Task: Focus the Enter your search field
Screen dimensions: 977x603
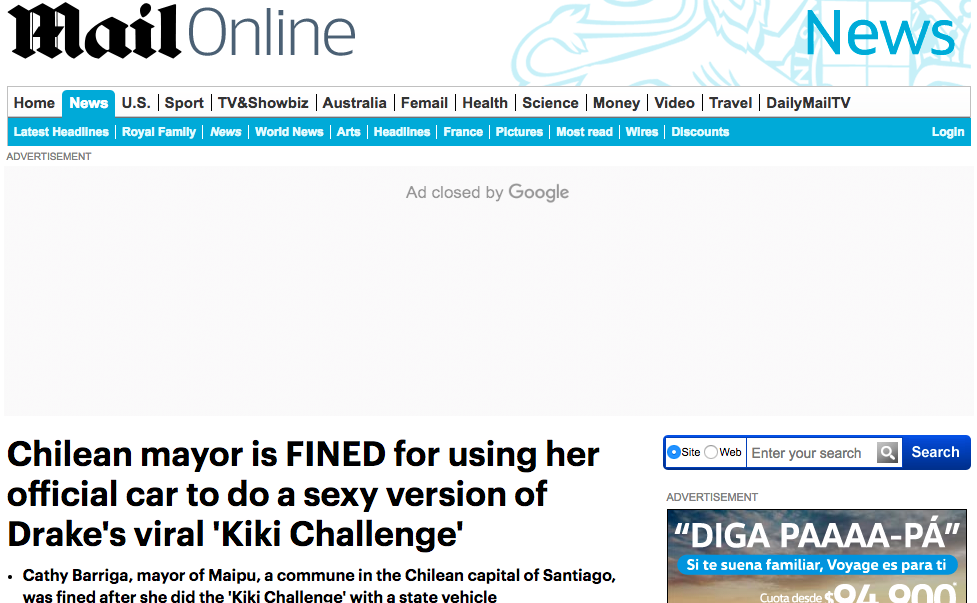Action: click(812, 453)
